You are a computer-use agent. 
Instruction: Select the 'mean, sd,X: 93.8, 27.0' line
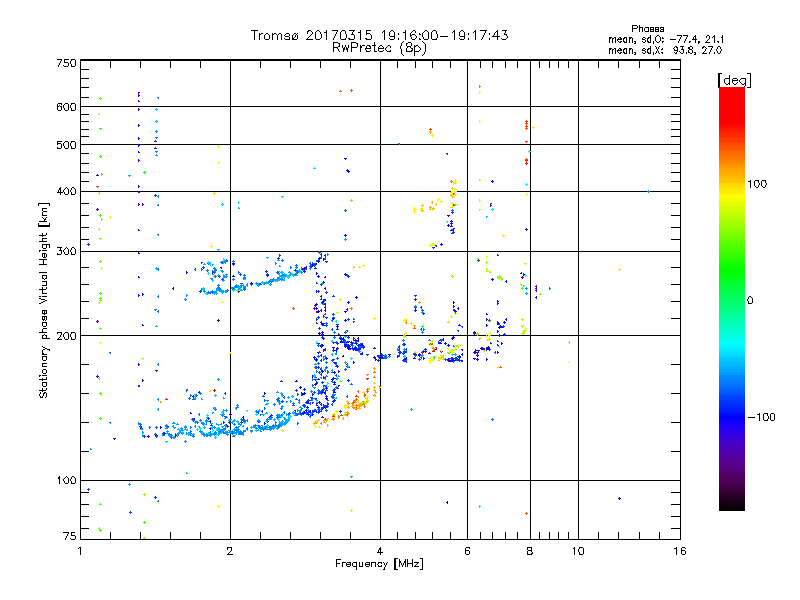665,50
